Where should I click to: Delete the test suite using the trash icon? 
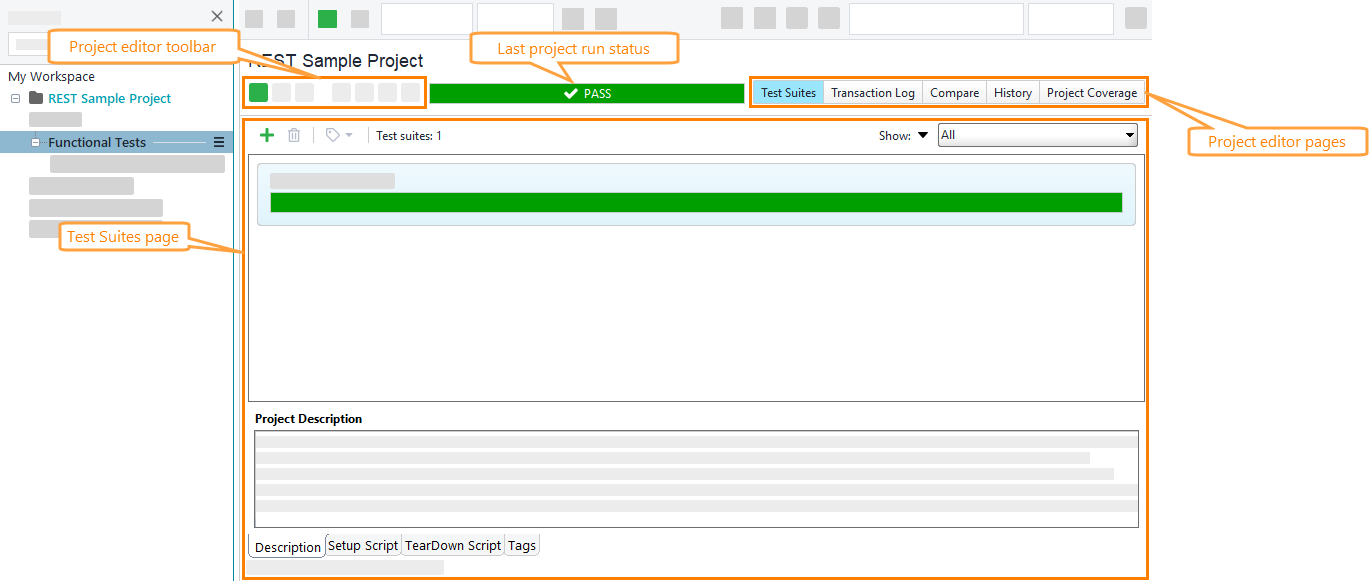[x=293, y=134]
